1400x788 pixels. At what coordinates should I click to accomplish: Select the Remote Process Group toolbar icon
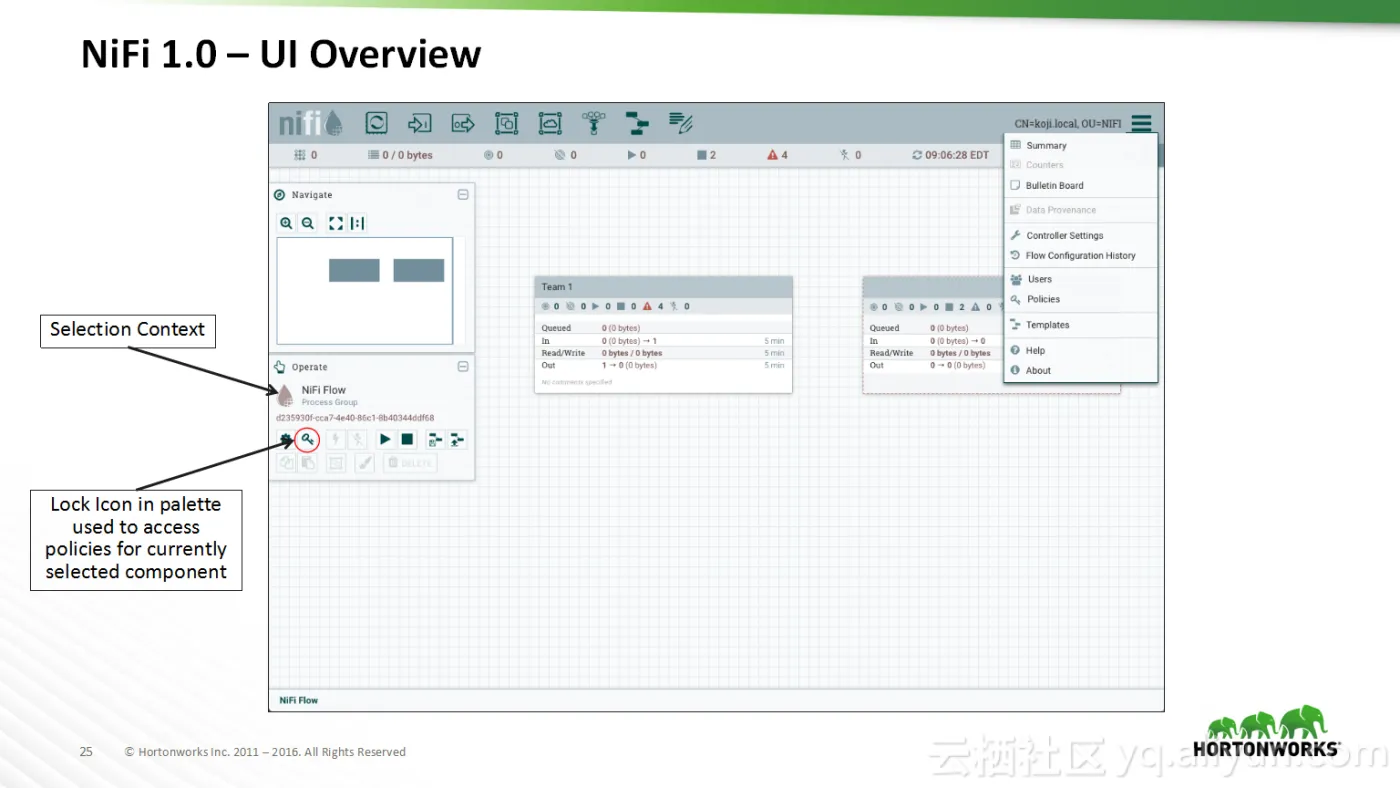tap(550, 123)
